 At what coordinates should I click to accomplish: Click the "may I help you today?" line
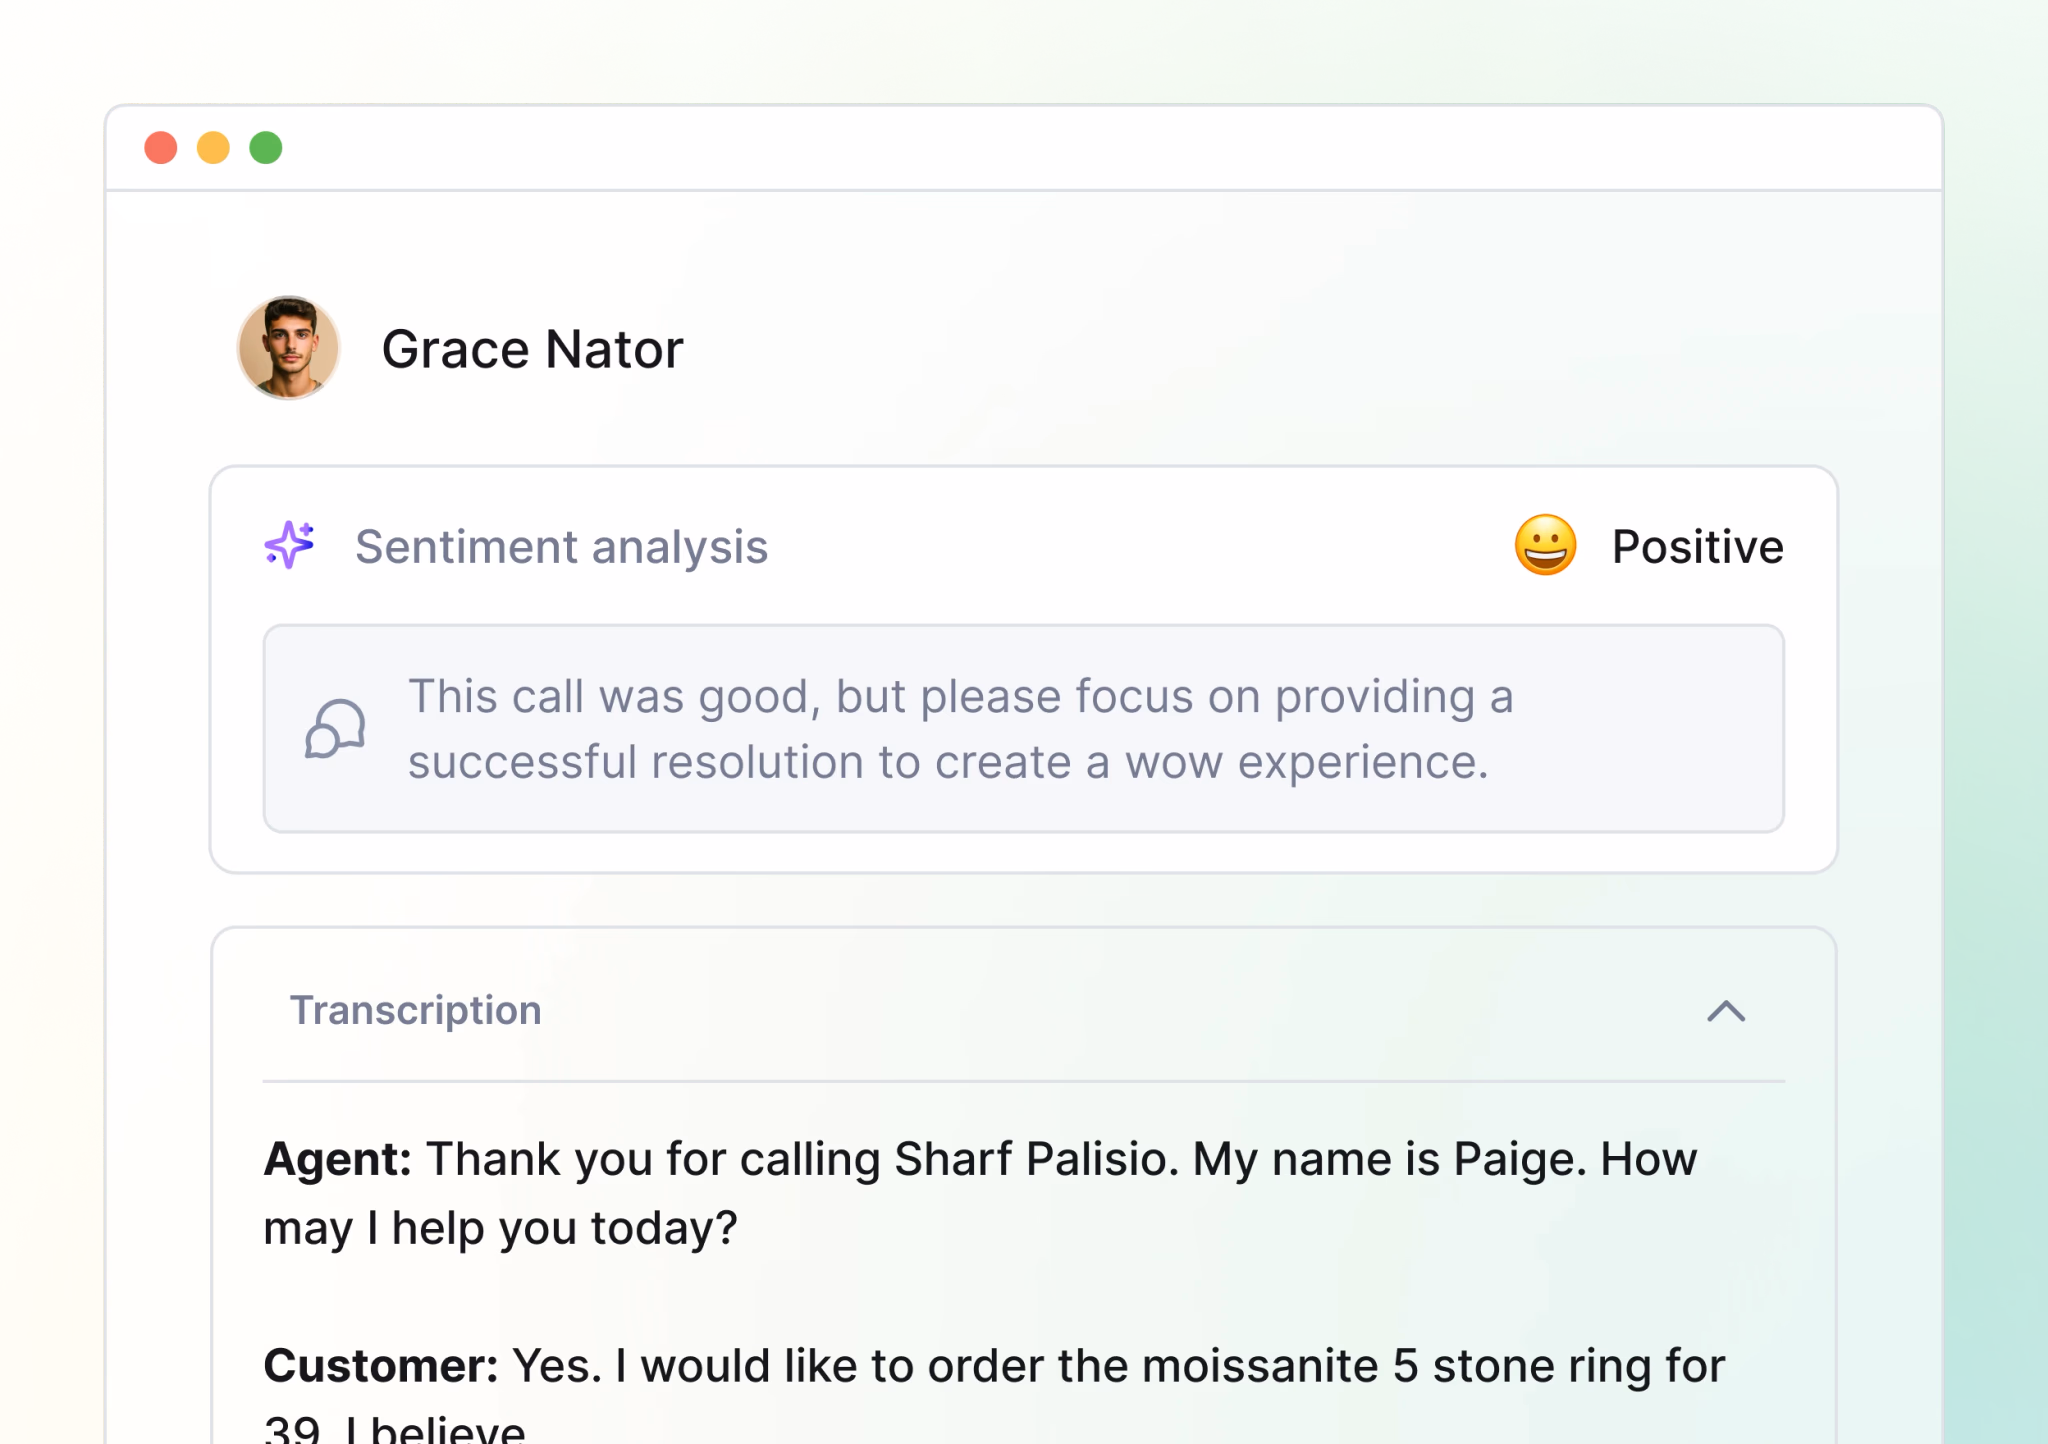(x=500, y=1228)
